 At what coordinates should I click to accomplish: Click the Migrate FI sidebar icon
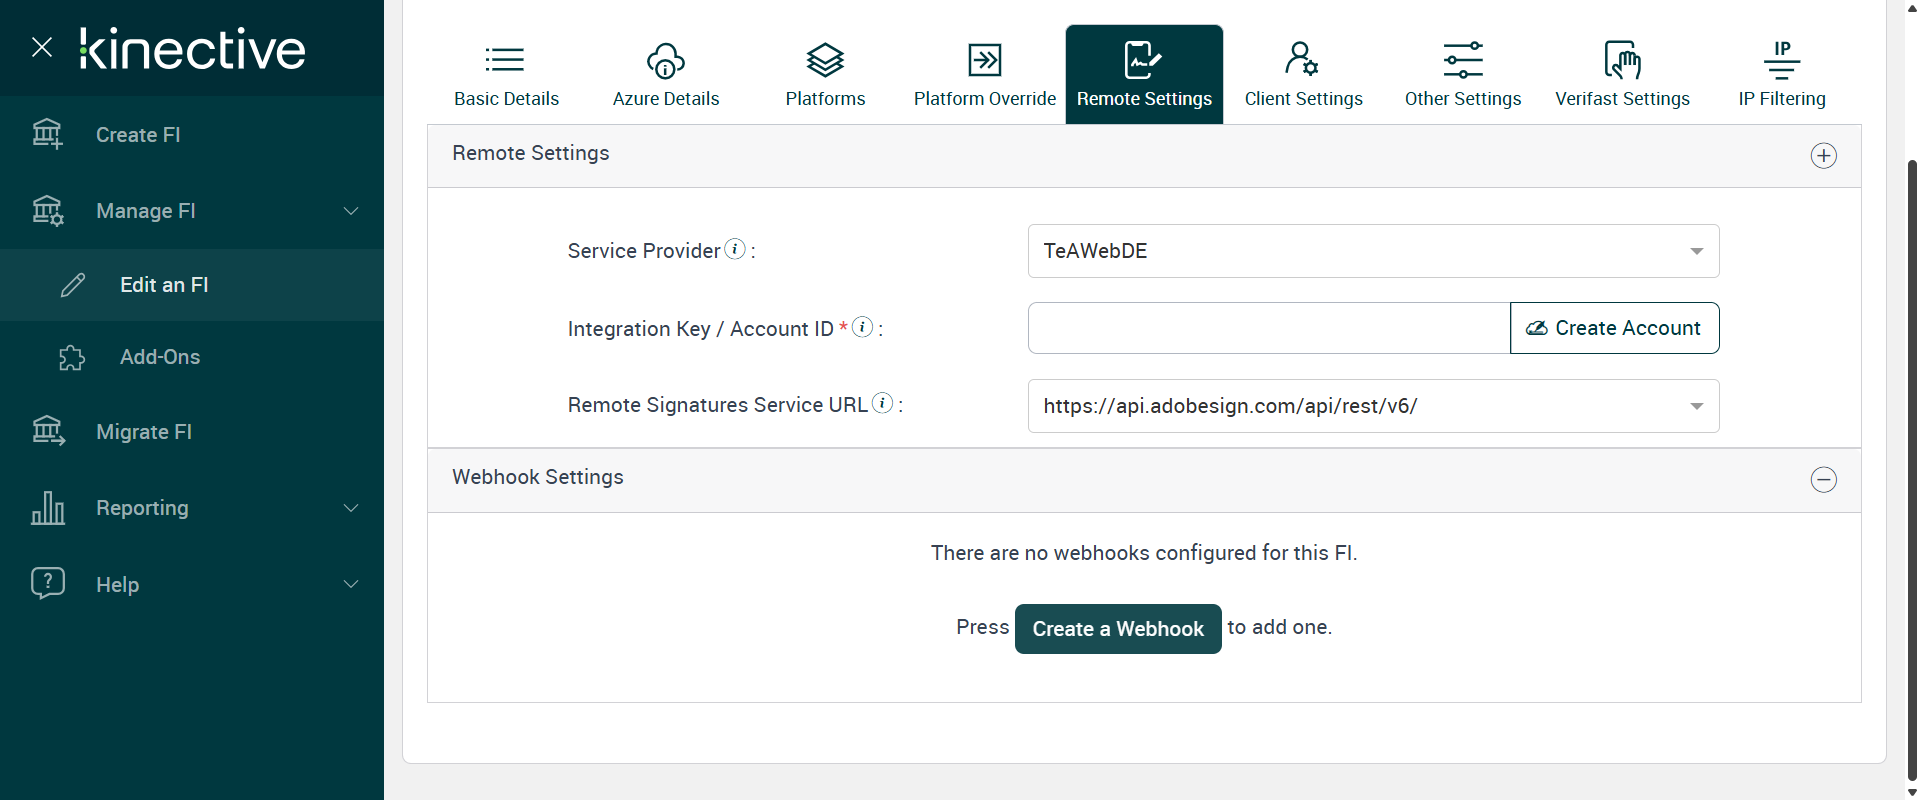point(47,431)
